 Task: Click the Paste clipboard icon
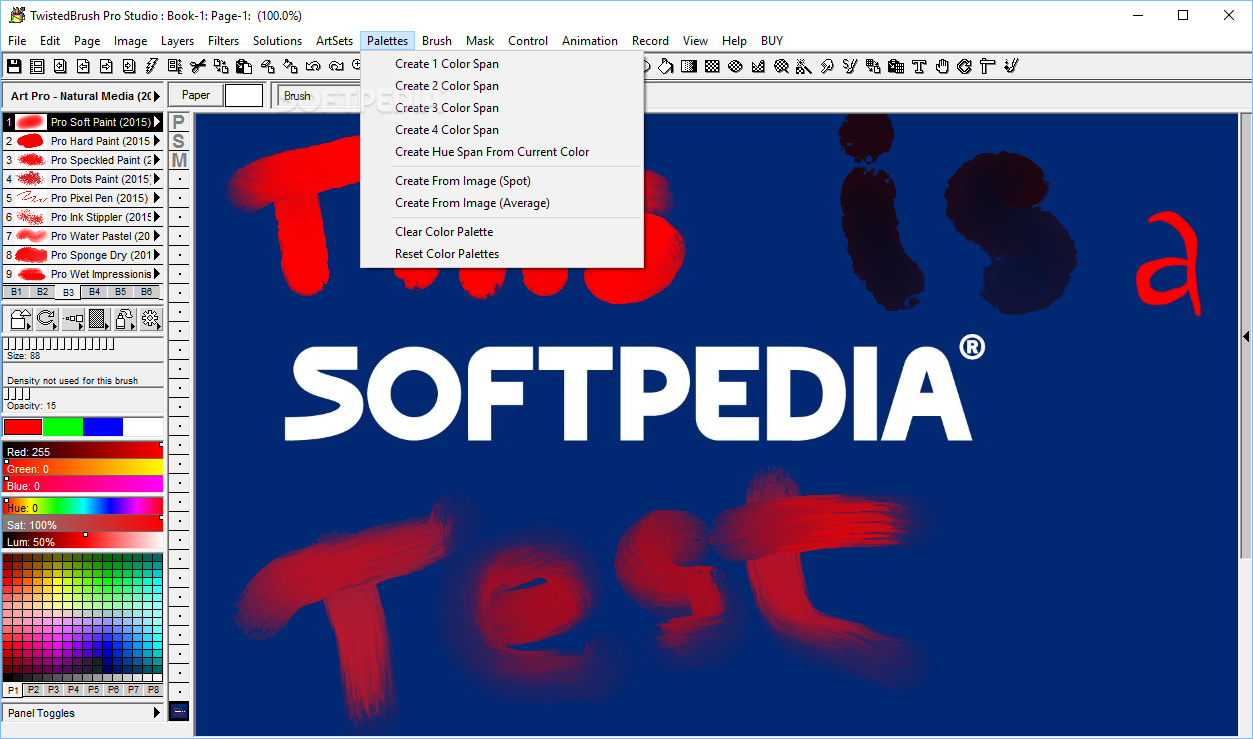coord(244,66)
